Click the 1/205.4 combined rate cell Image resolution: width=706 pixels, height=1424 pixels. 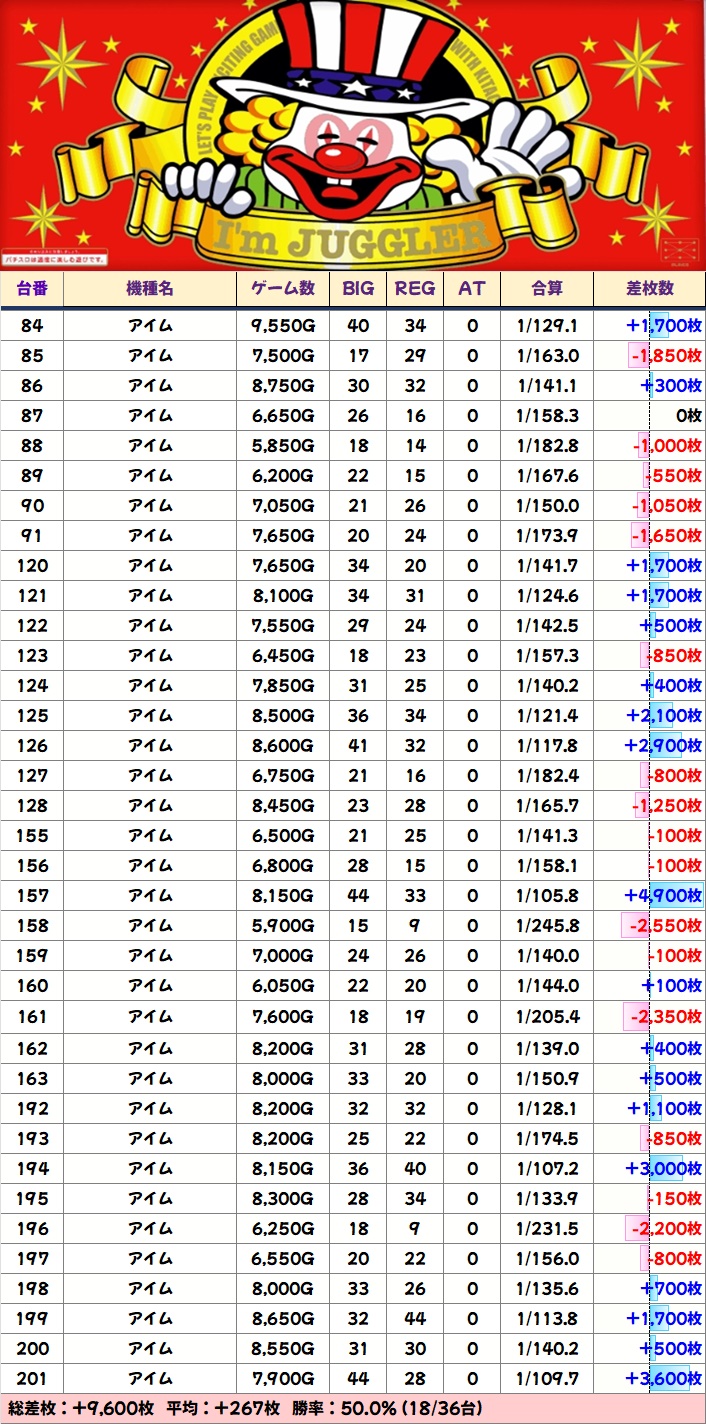(547, 1017)
